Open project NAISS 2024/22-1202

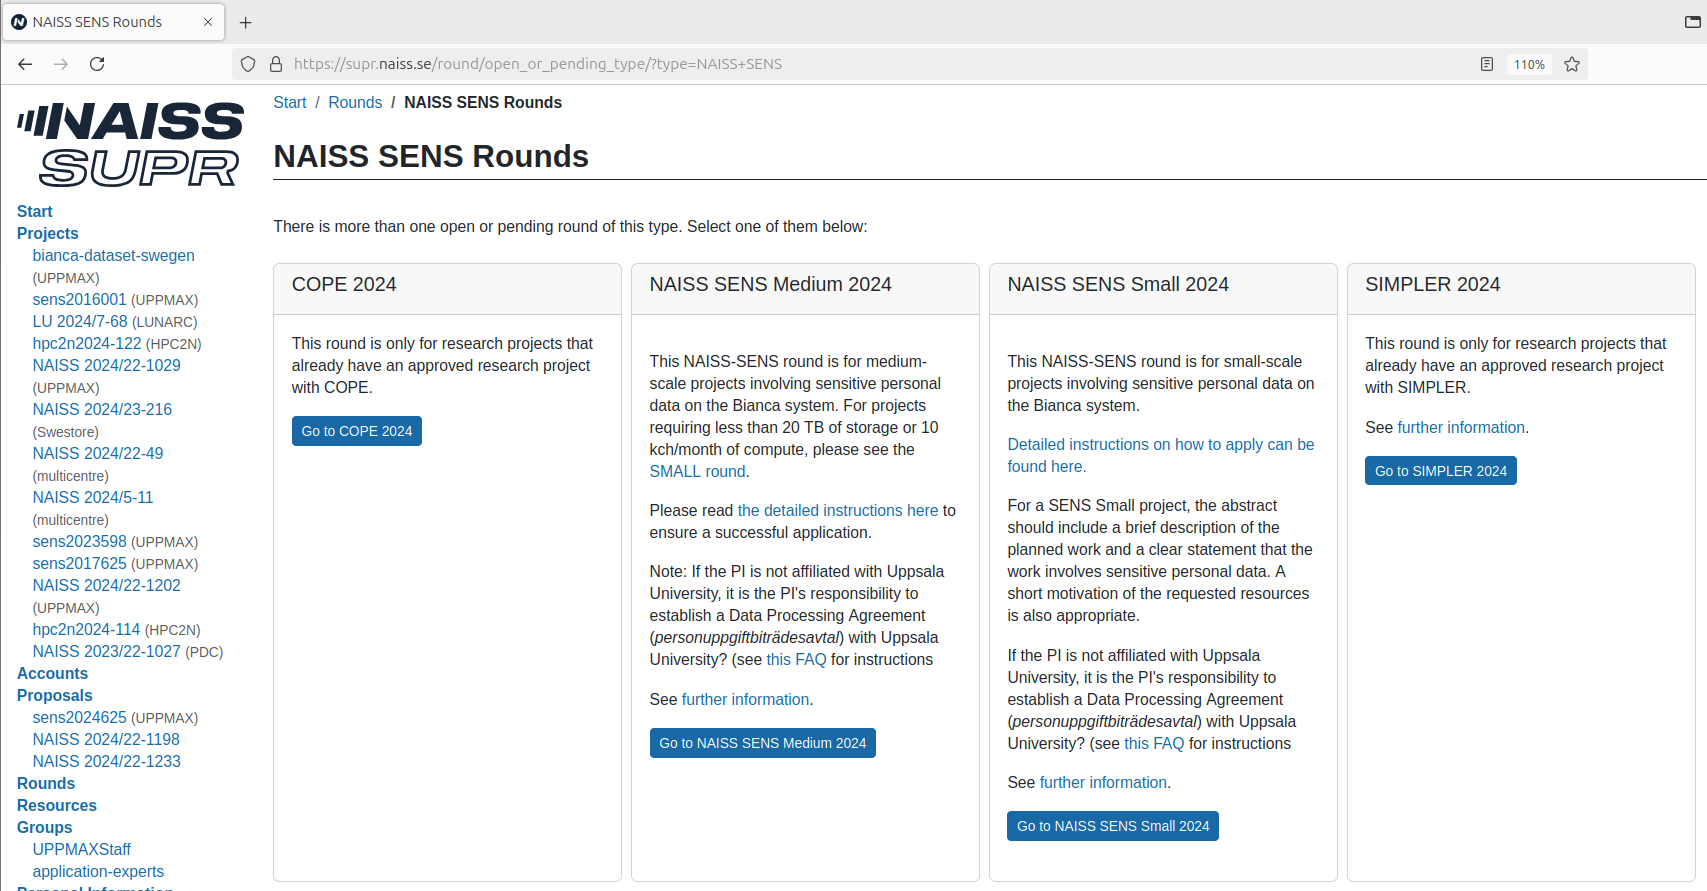107,585
